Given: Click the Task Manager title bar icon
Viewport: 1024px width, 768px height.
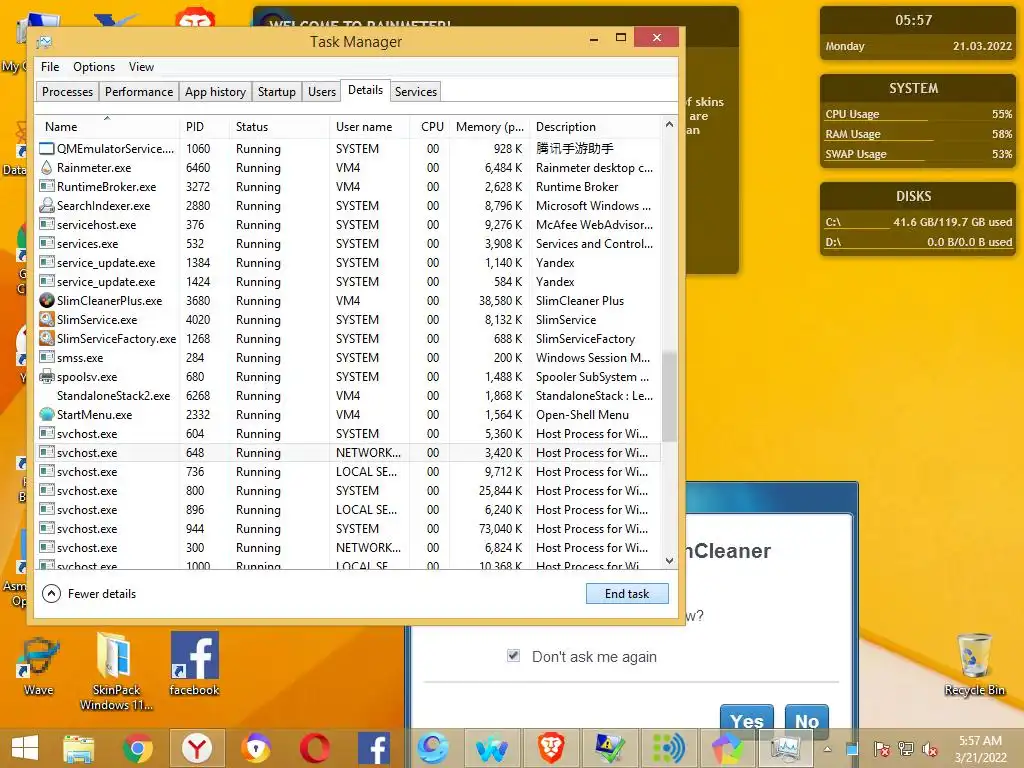Looking at the screenshot, I should [x=44, y=42].
